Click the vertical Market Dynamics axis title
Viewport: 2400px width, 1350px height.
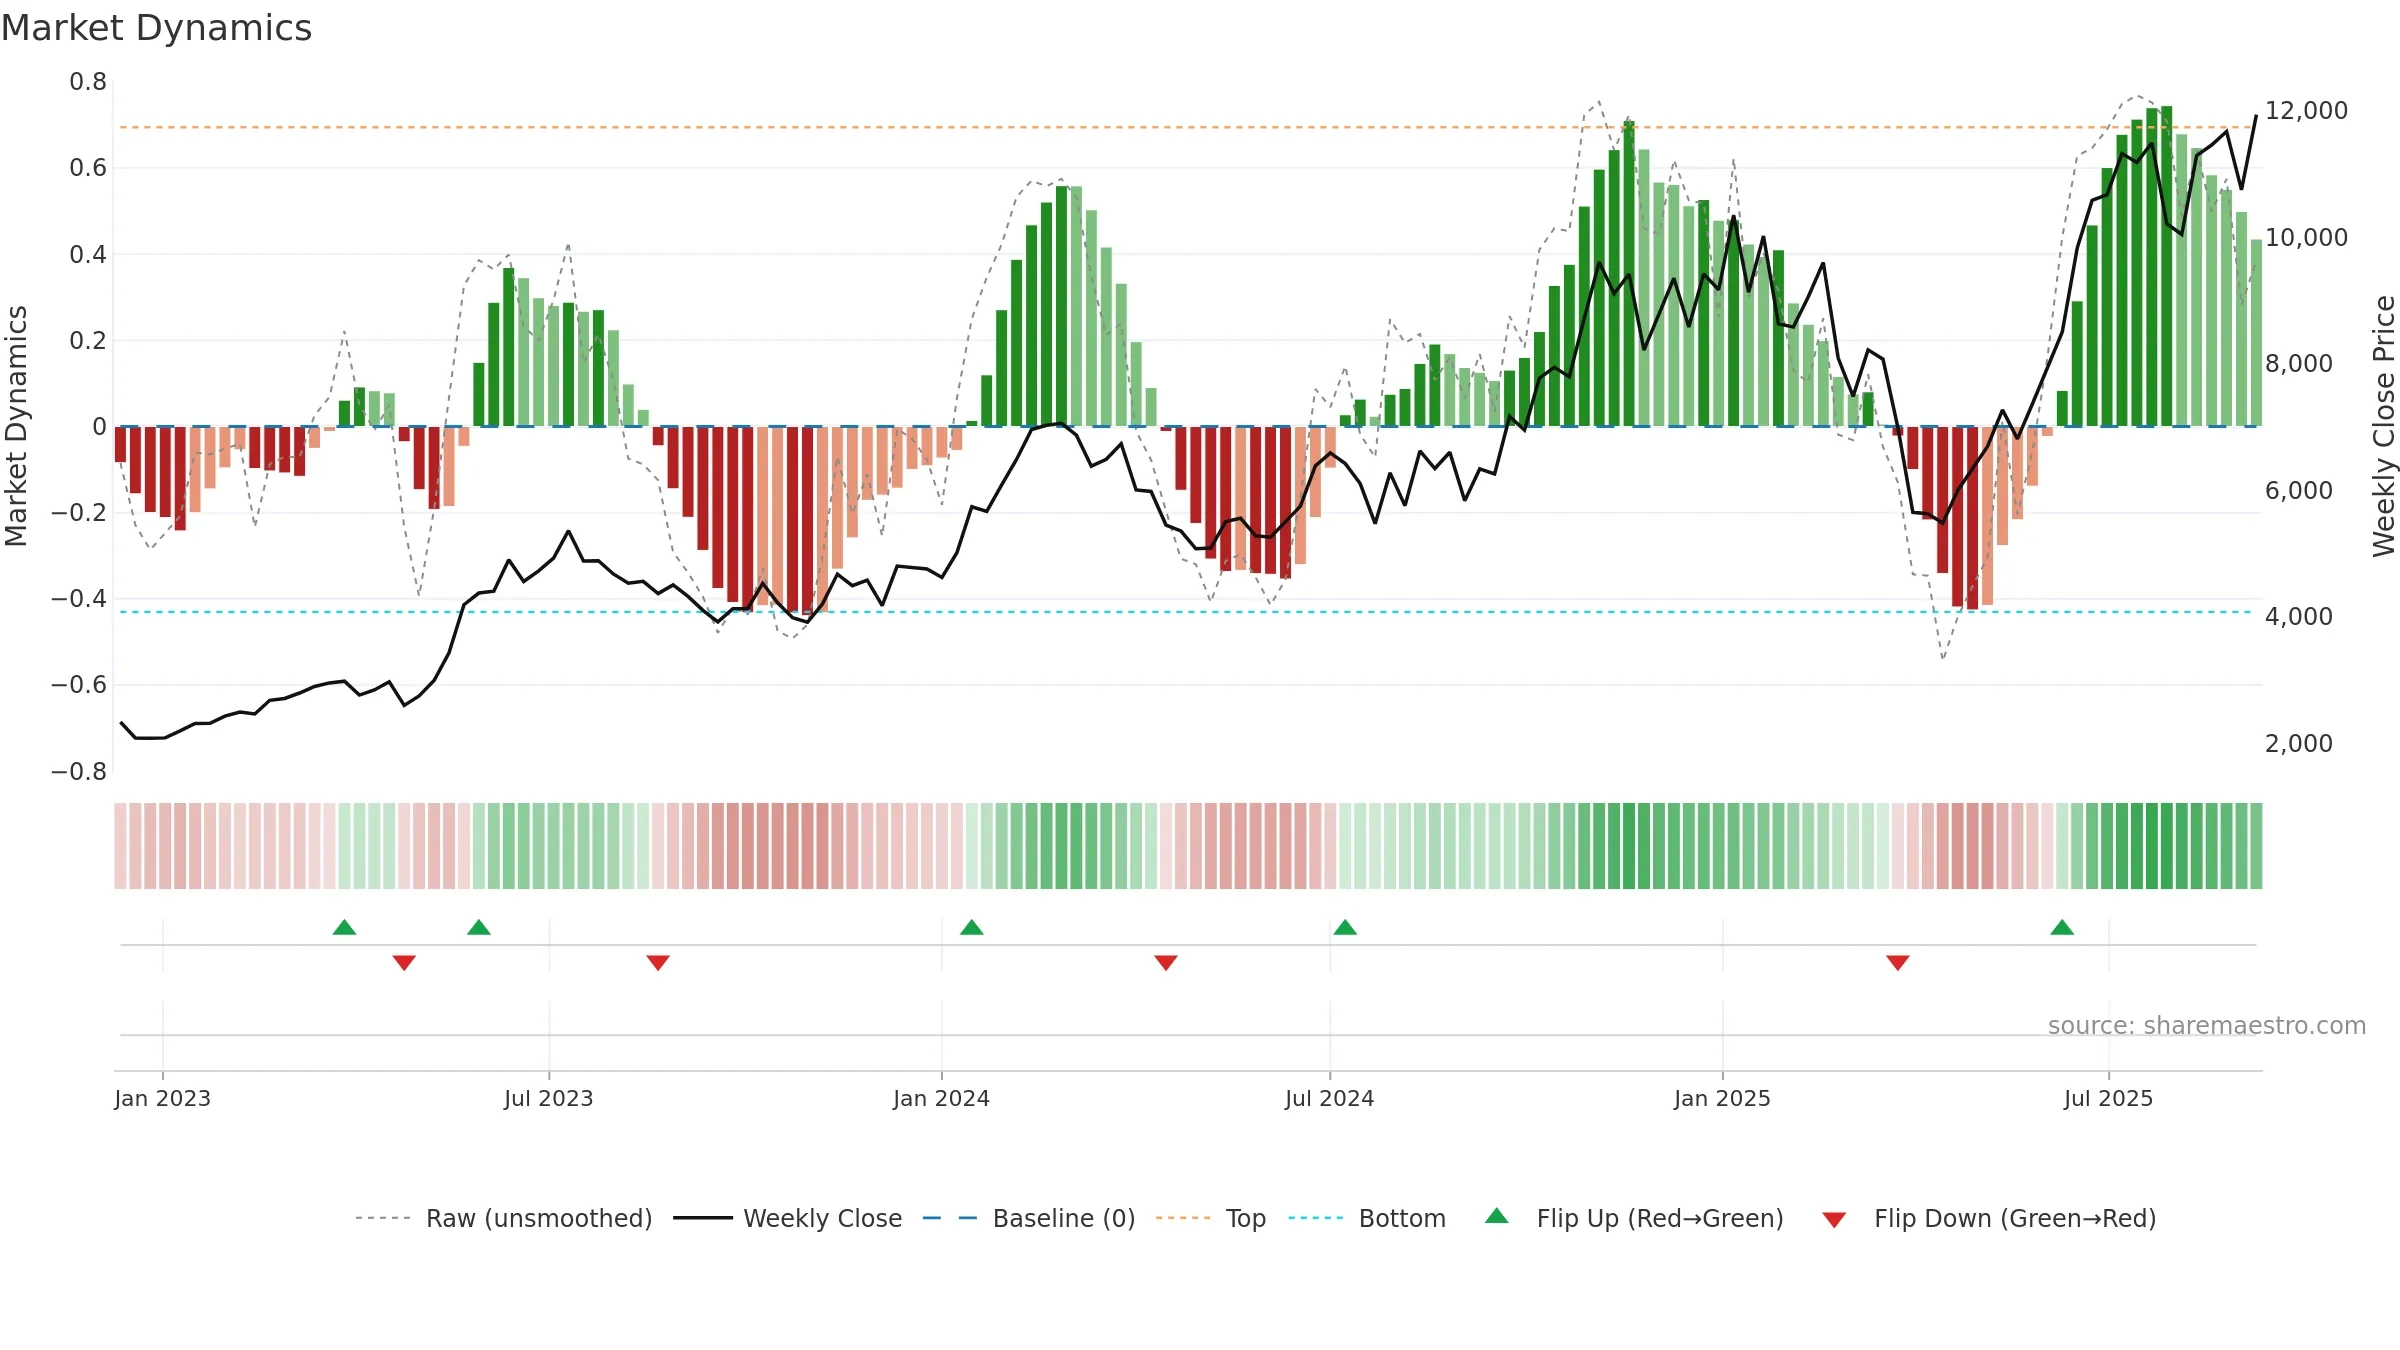click(16, 426)
